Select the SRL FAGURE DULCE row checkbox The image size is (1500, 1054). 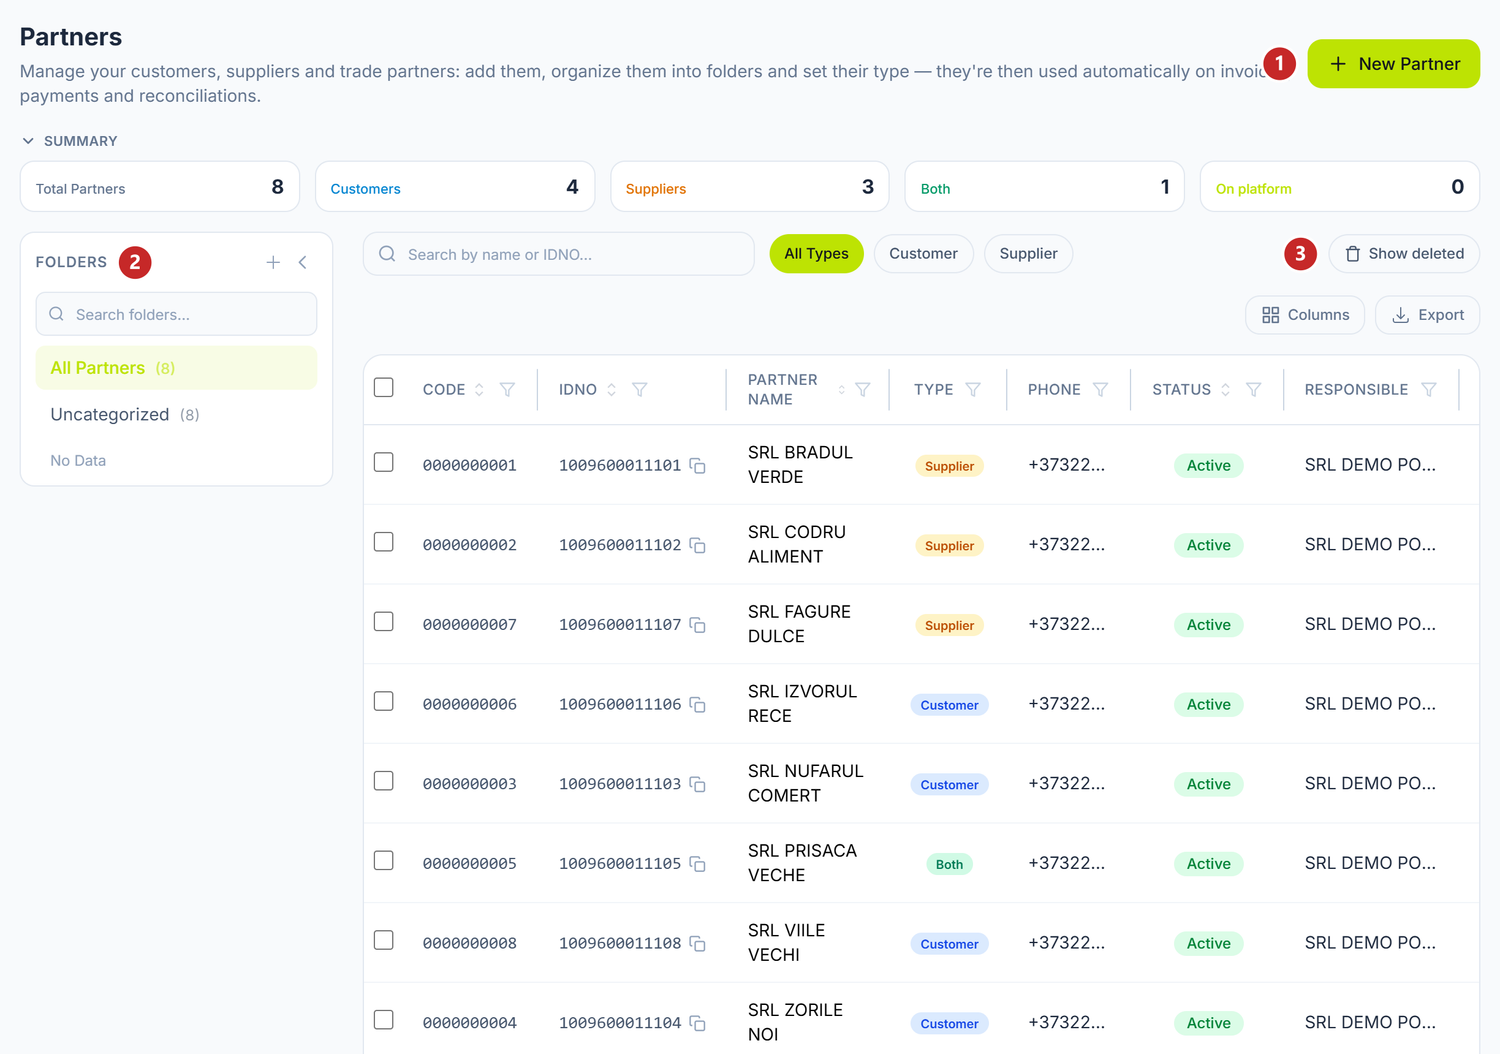tap(384, 622)
